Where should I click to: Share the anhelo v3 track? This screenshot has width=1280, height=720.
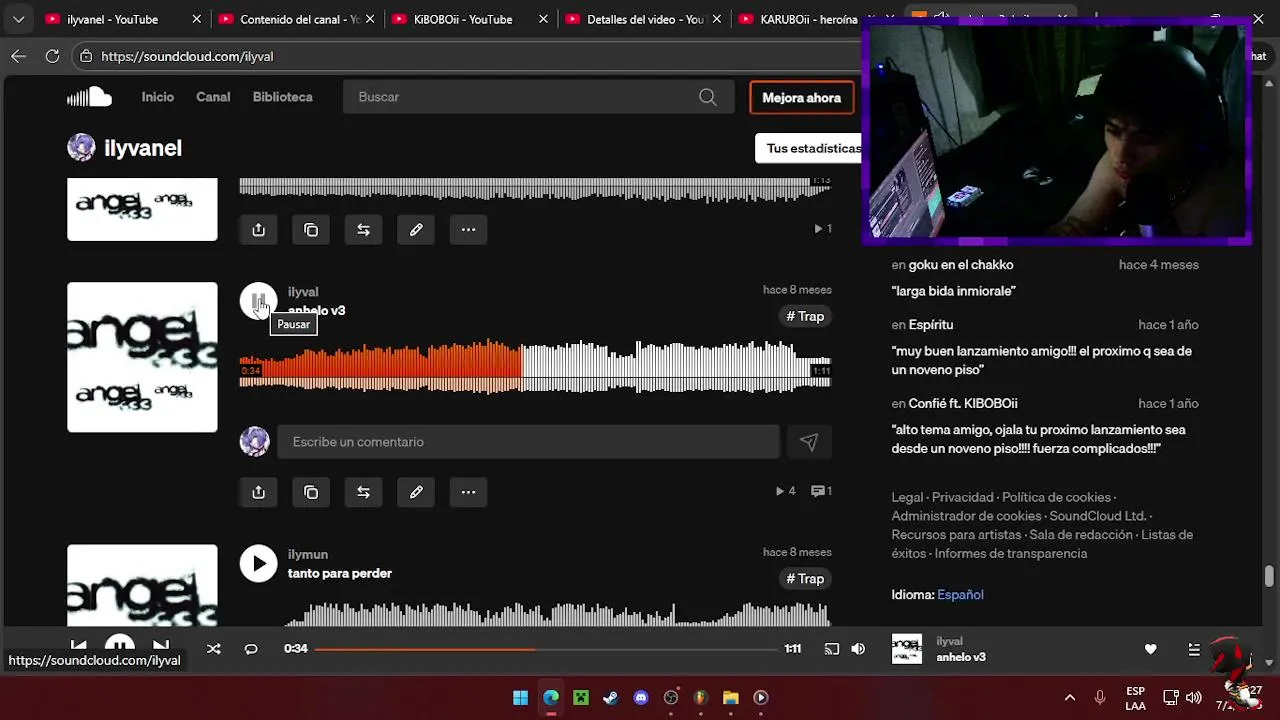[258, 492]
